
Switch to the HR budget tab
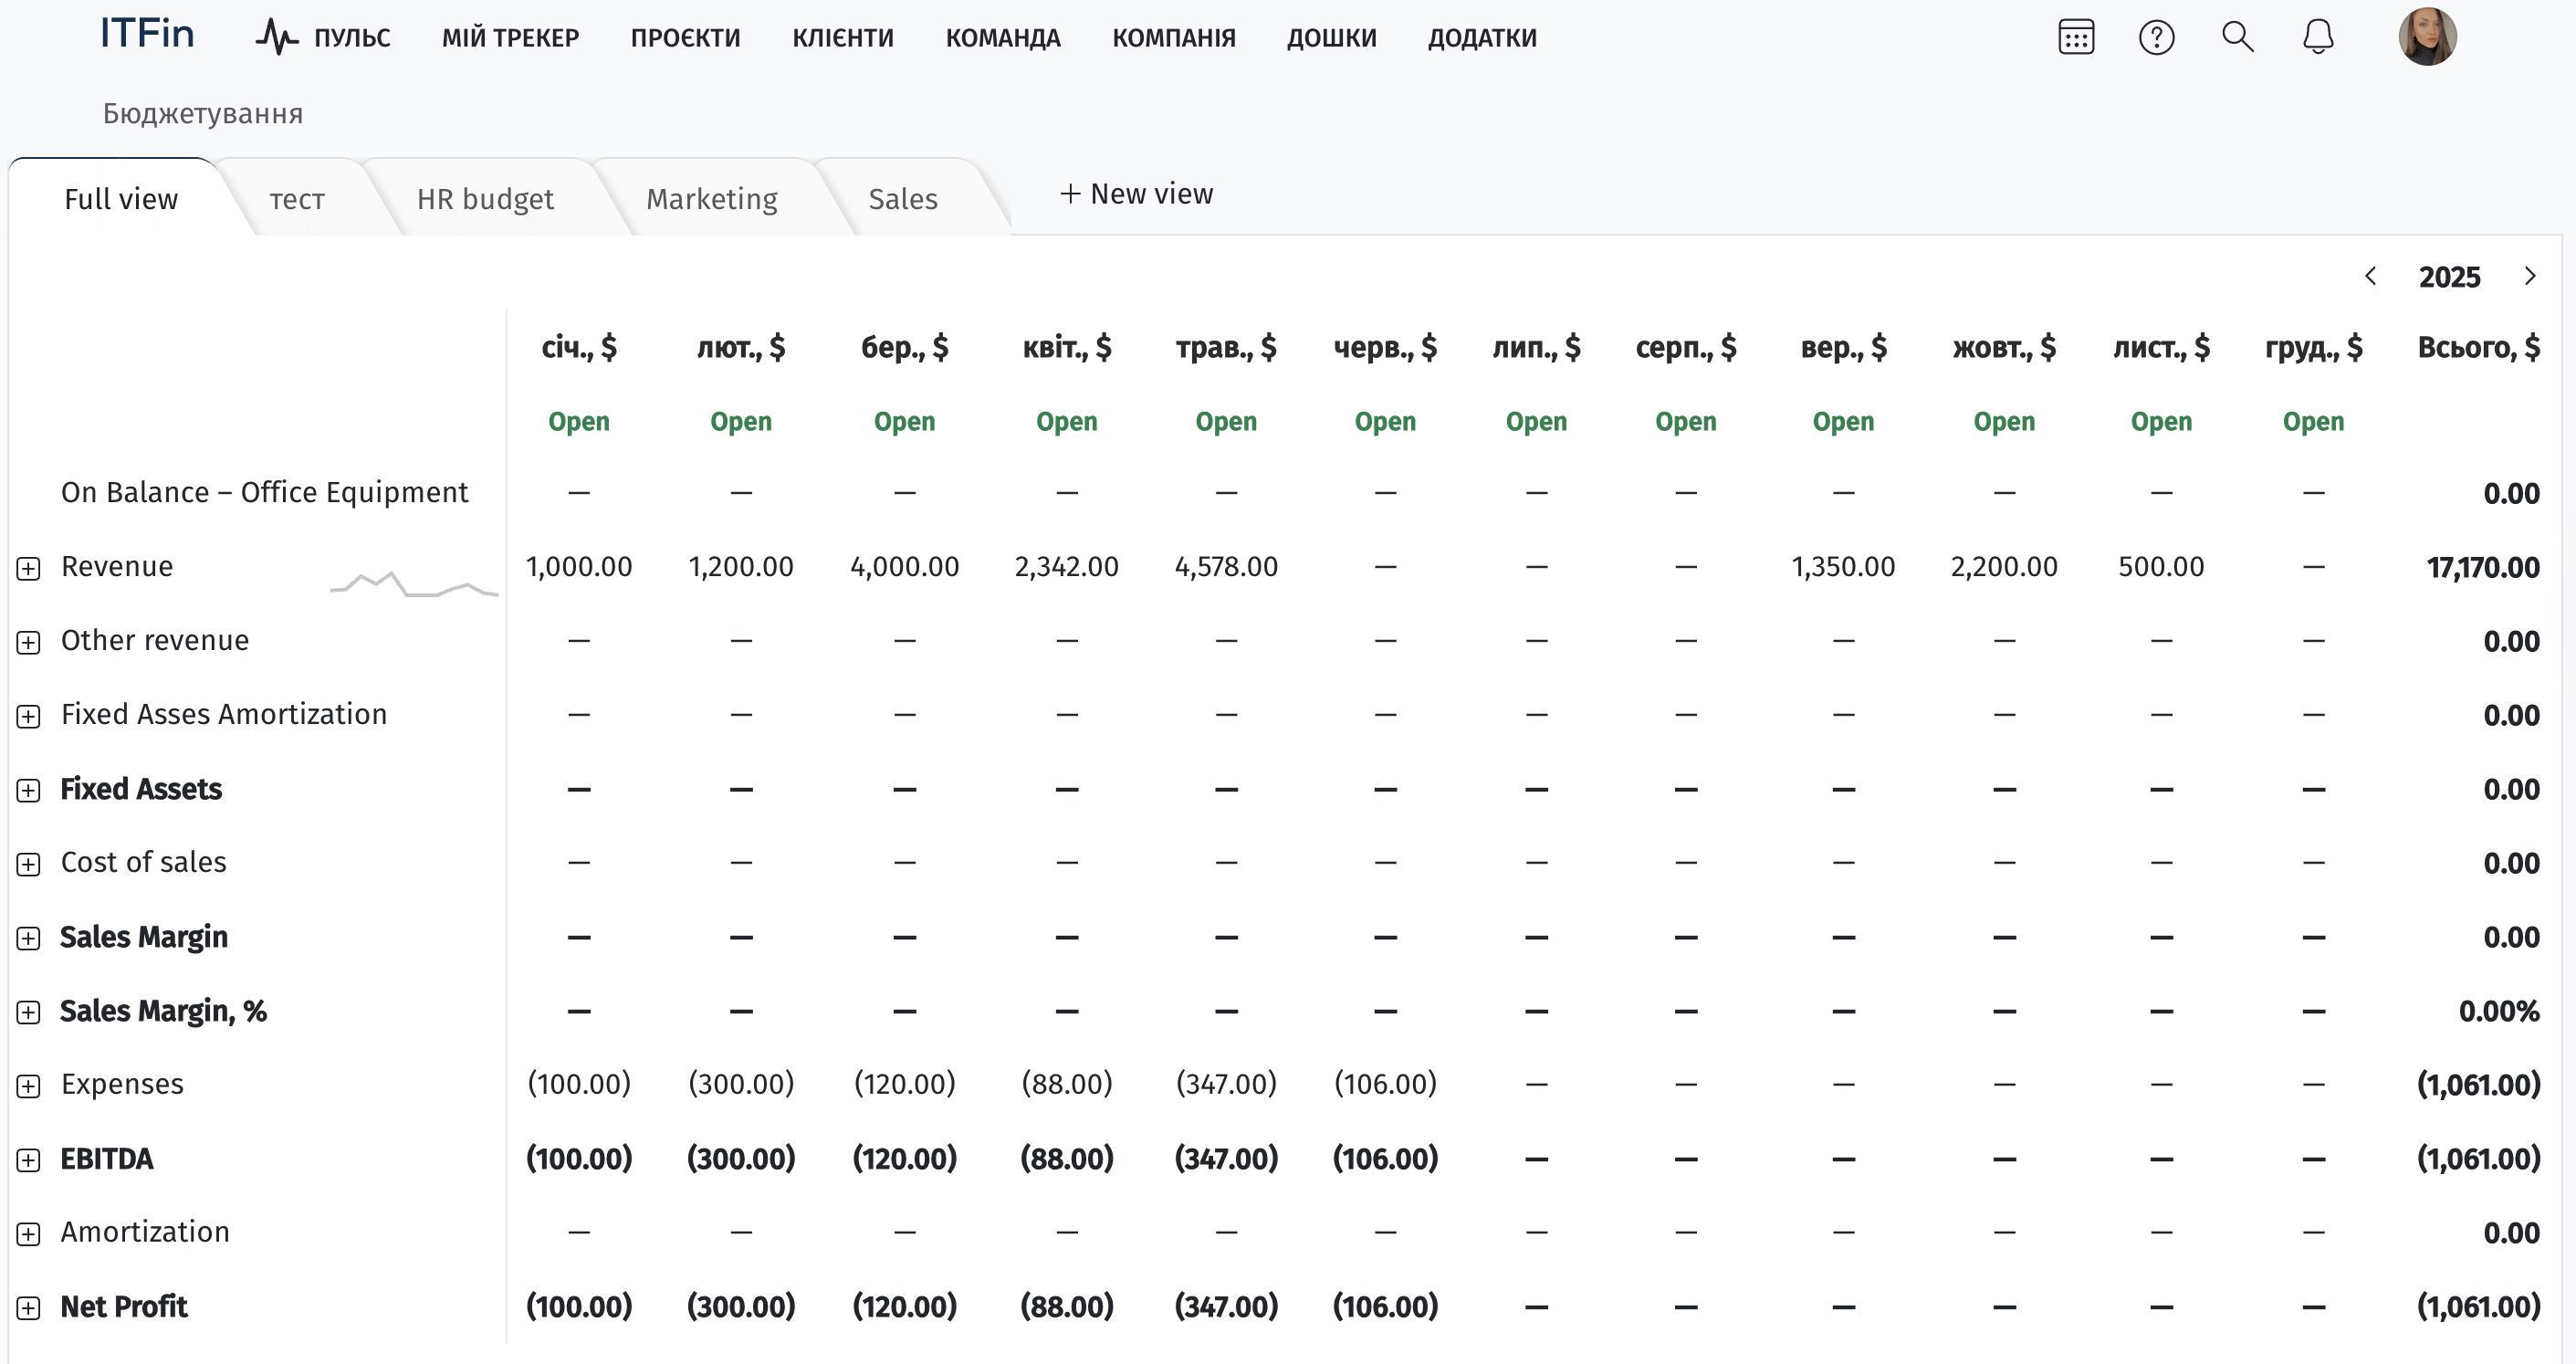[485, 199]
